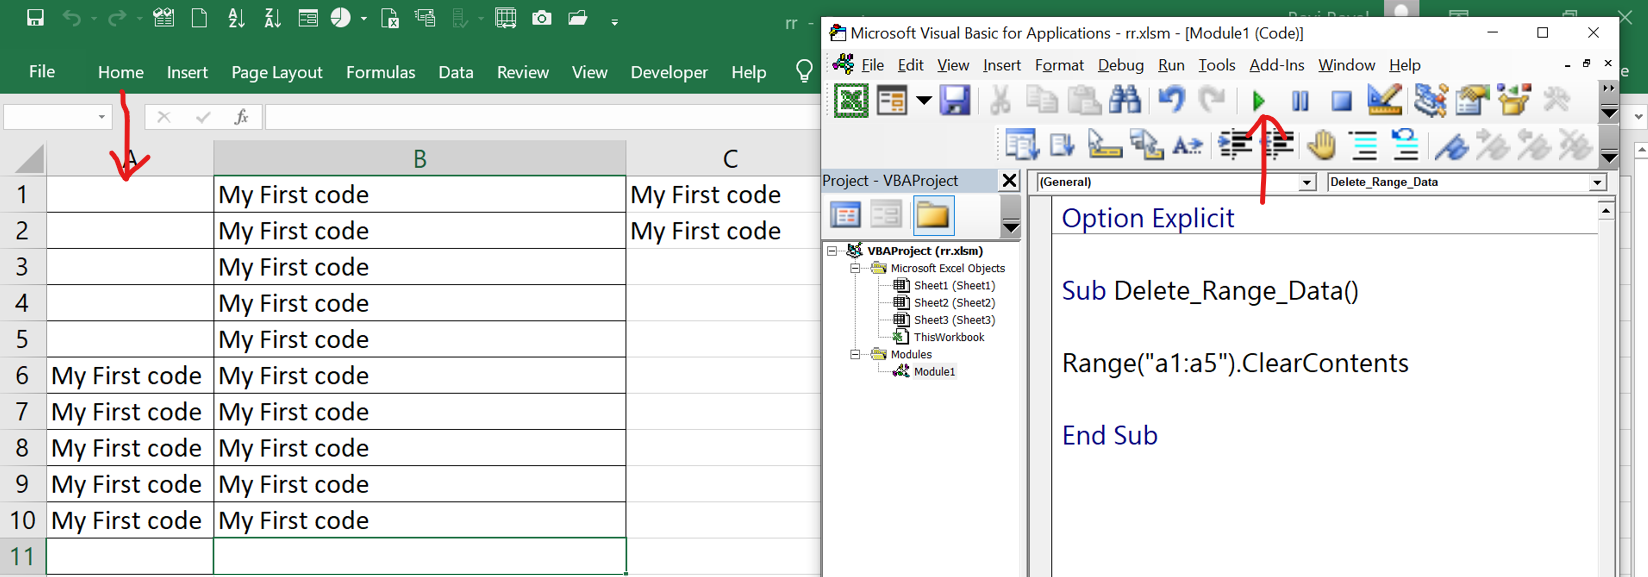Open the VBA Tools menu

tap(1216, 65)
